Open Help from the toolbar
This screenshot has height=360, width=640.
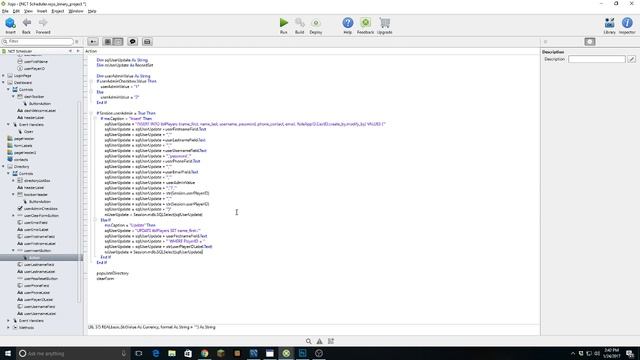tap(347, 26)
